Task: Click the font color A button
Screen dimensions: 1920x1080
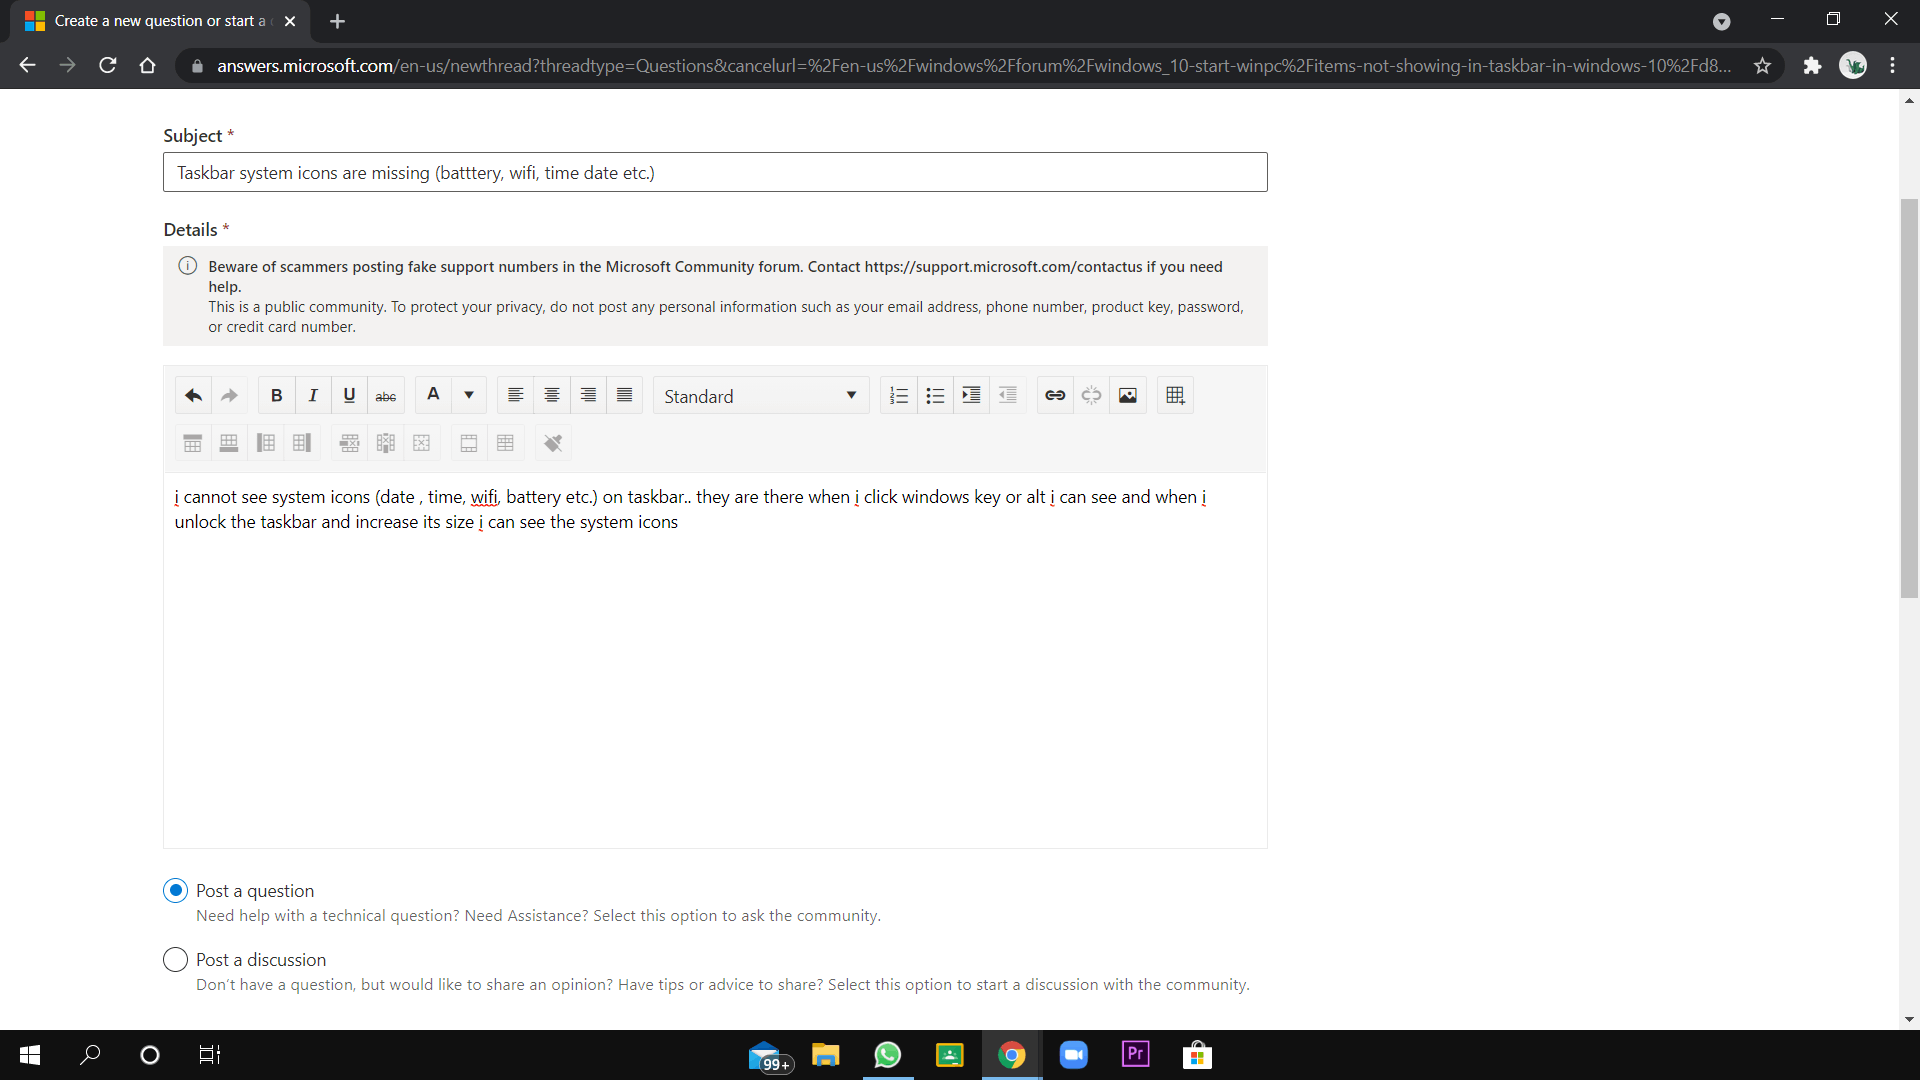Action: coord(433,395)
